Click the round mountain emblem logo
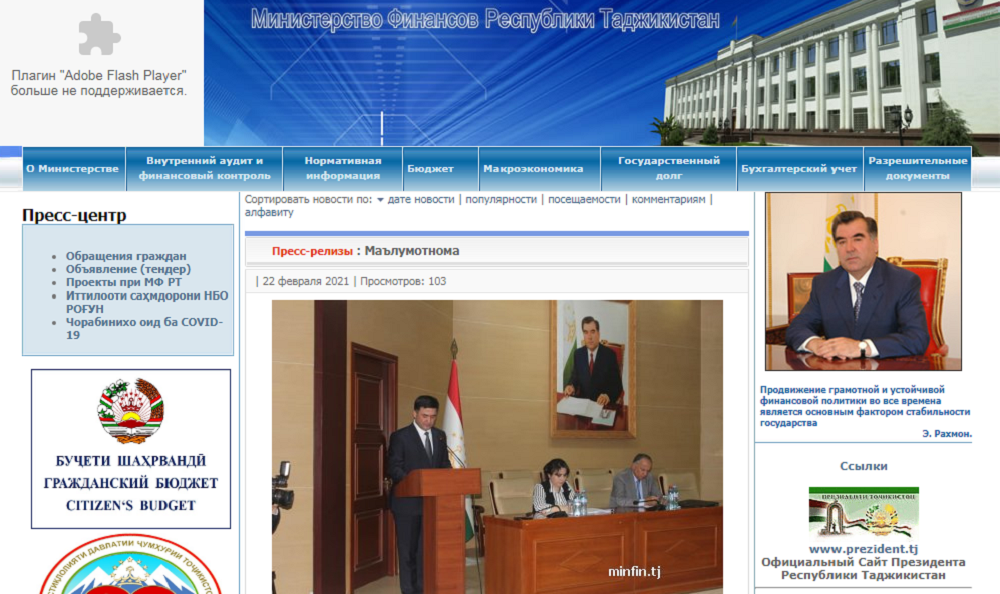 [x=131, y=566]
